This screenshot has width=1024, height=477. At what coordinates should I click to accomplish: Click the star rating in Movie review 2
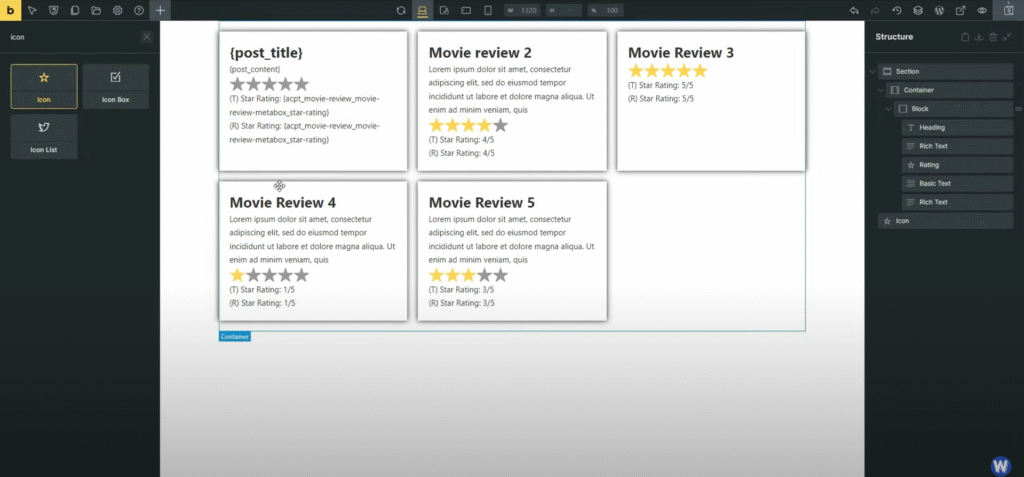pos(468,125)
